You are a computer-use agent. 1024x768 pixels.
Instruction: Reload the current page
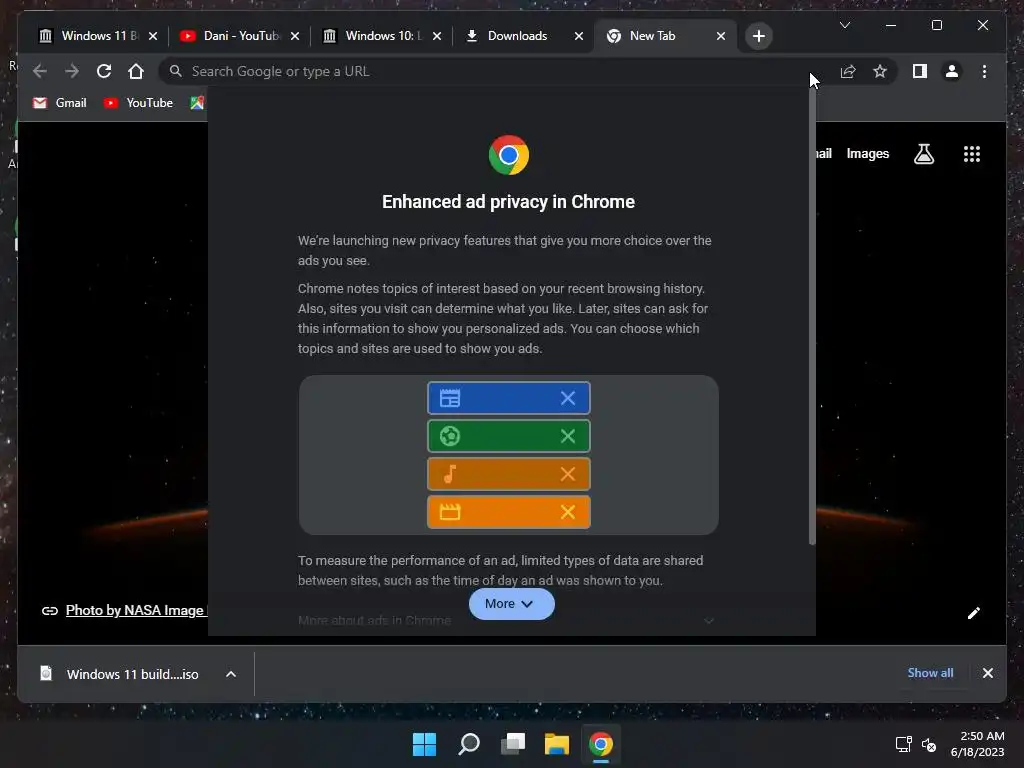pos(104,71)
